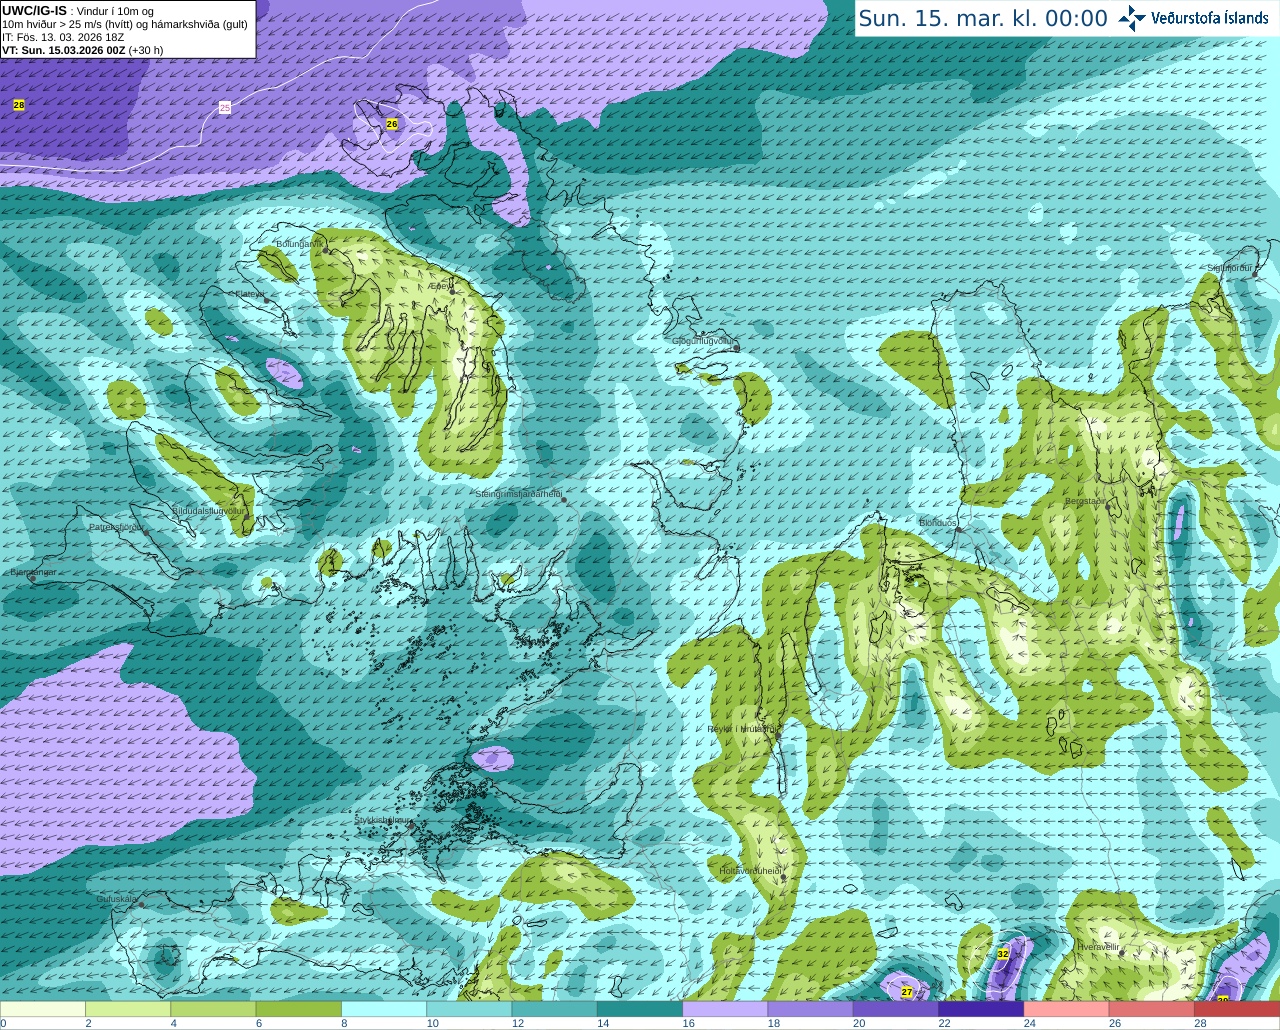
Task: Click the yellow gust label 27
Action: [907, 992]
